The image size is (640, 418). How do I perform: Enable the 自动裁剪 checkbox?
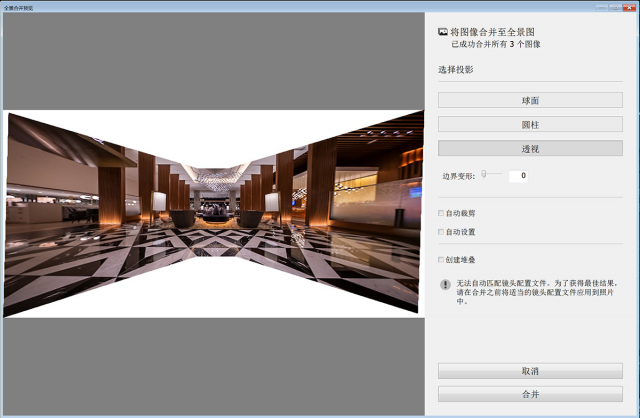click(442, 213)
